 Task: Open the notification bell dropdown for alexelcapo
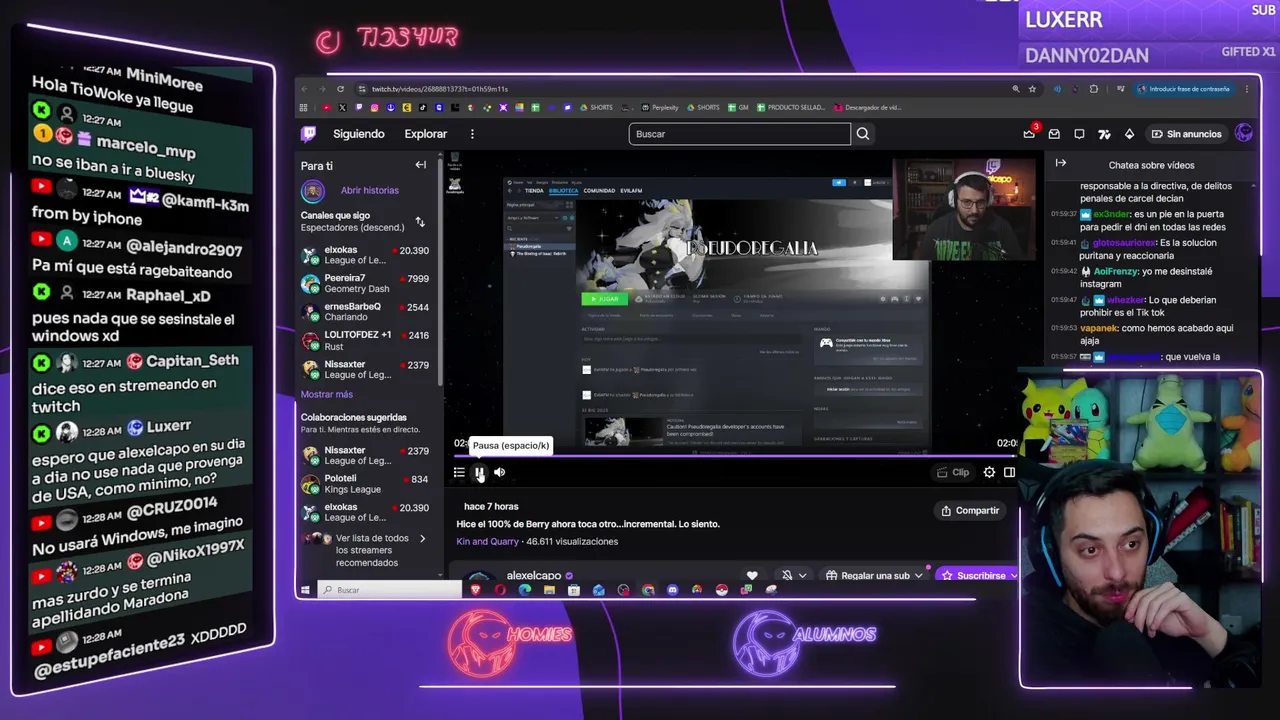point(793,576)
